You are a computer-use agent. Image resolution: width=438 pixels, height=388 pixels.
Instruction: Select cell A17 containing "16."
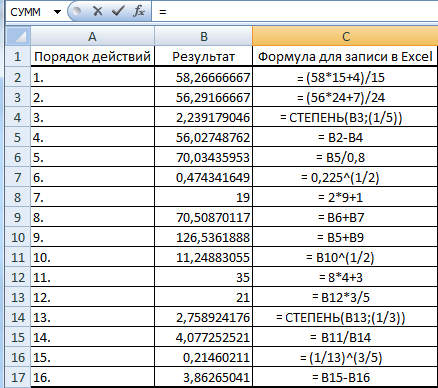click(x=92, y=377)
